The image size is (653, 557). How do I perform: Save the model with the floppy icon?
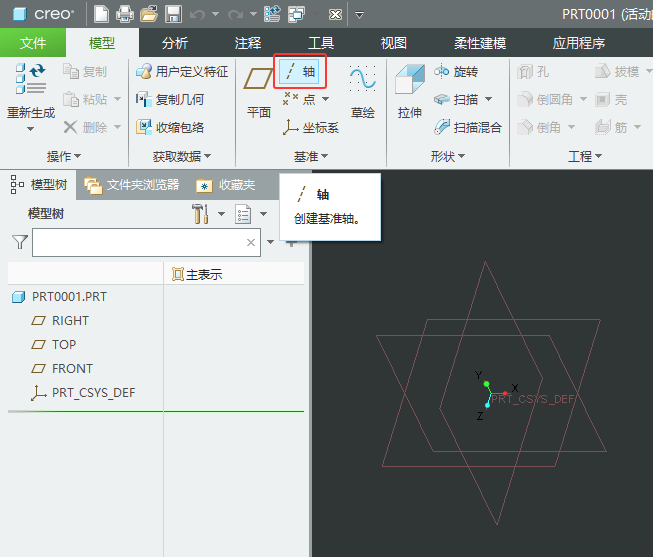click(x=173, y=15)
